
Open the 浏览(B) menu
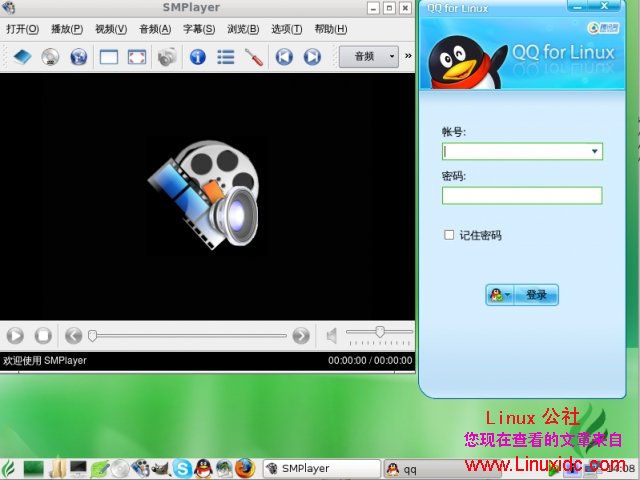(243, 29)
